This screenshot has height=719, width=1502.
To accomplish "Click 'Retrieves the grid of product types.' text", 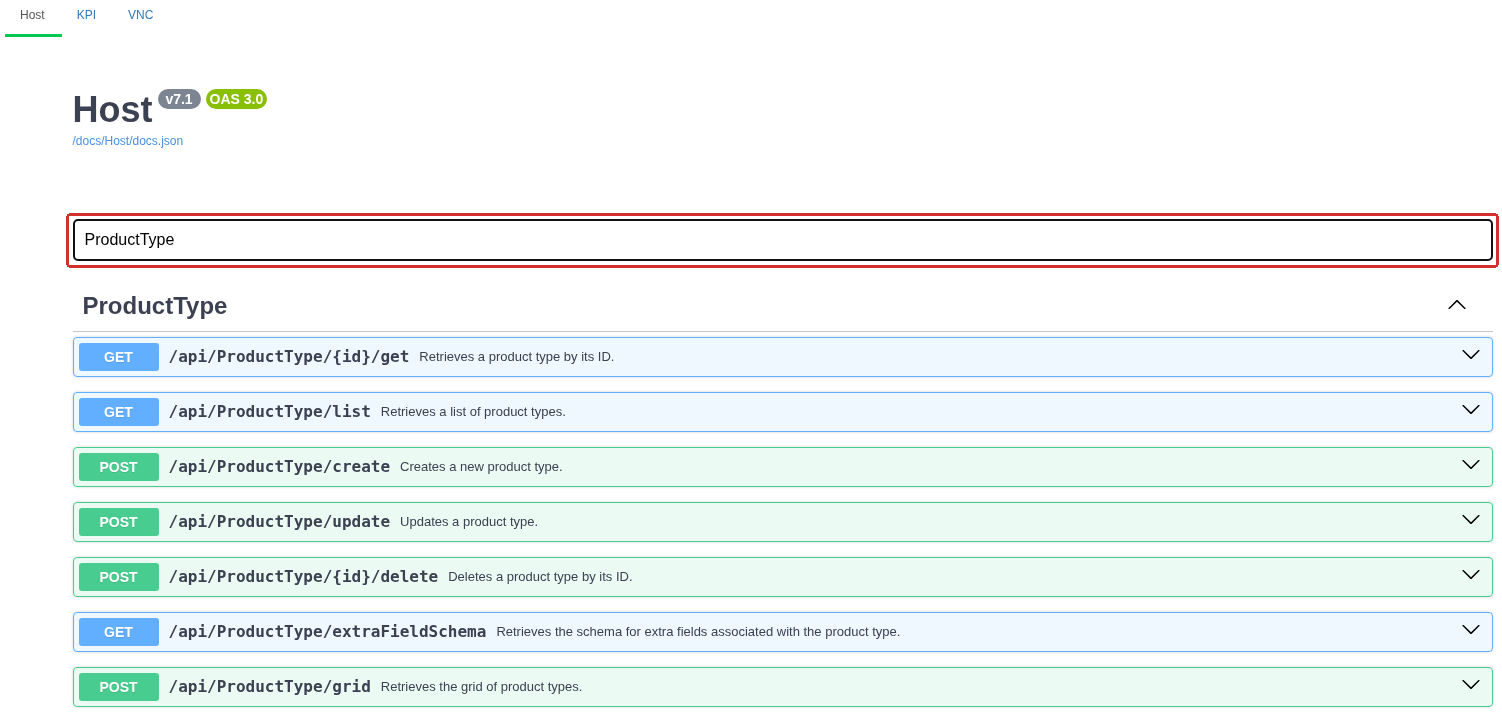I will click(481, 687).
